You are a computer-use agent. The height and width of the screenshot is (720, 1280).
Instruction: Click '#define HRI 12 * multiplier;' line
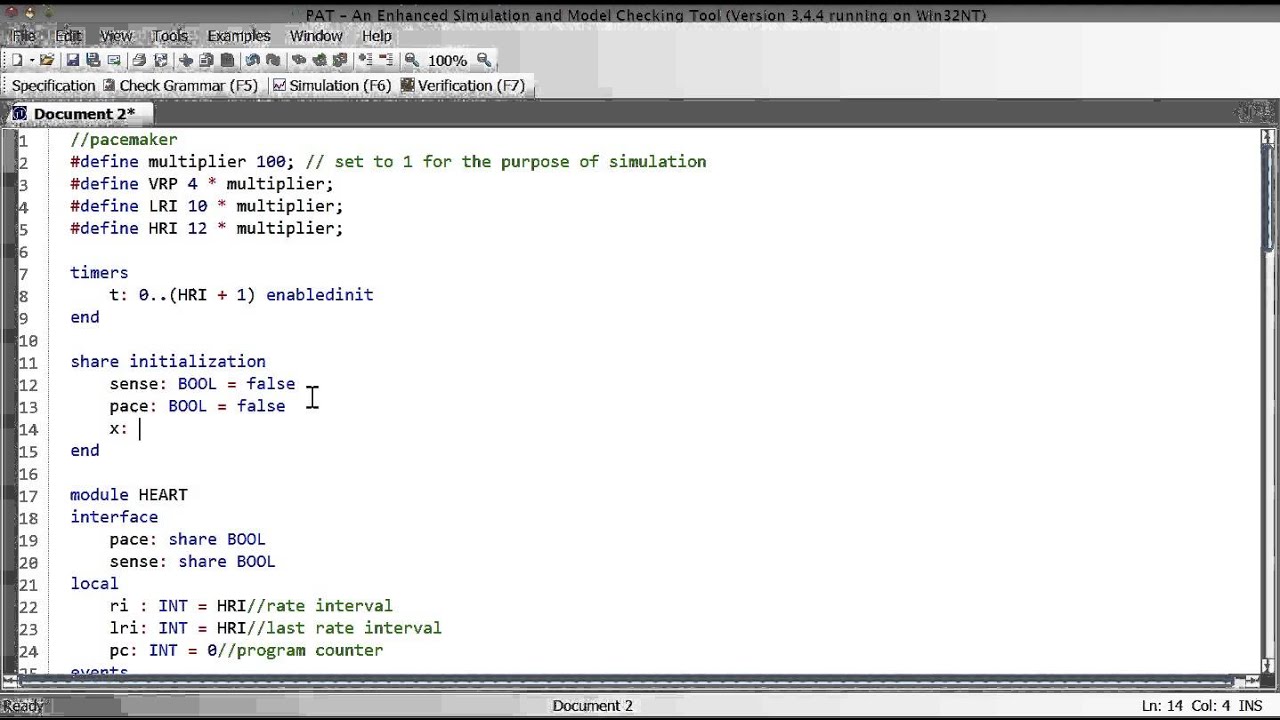[207, 228]
